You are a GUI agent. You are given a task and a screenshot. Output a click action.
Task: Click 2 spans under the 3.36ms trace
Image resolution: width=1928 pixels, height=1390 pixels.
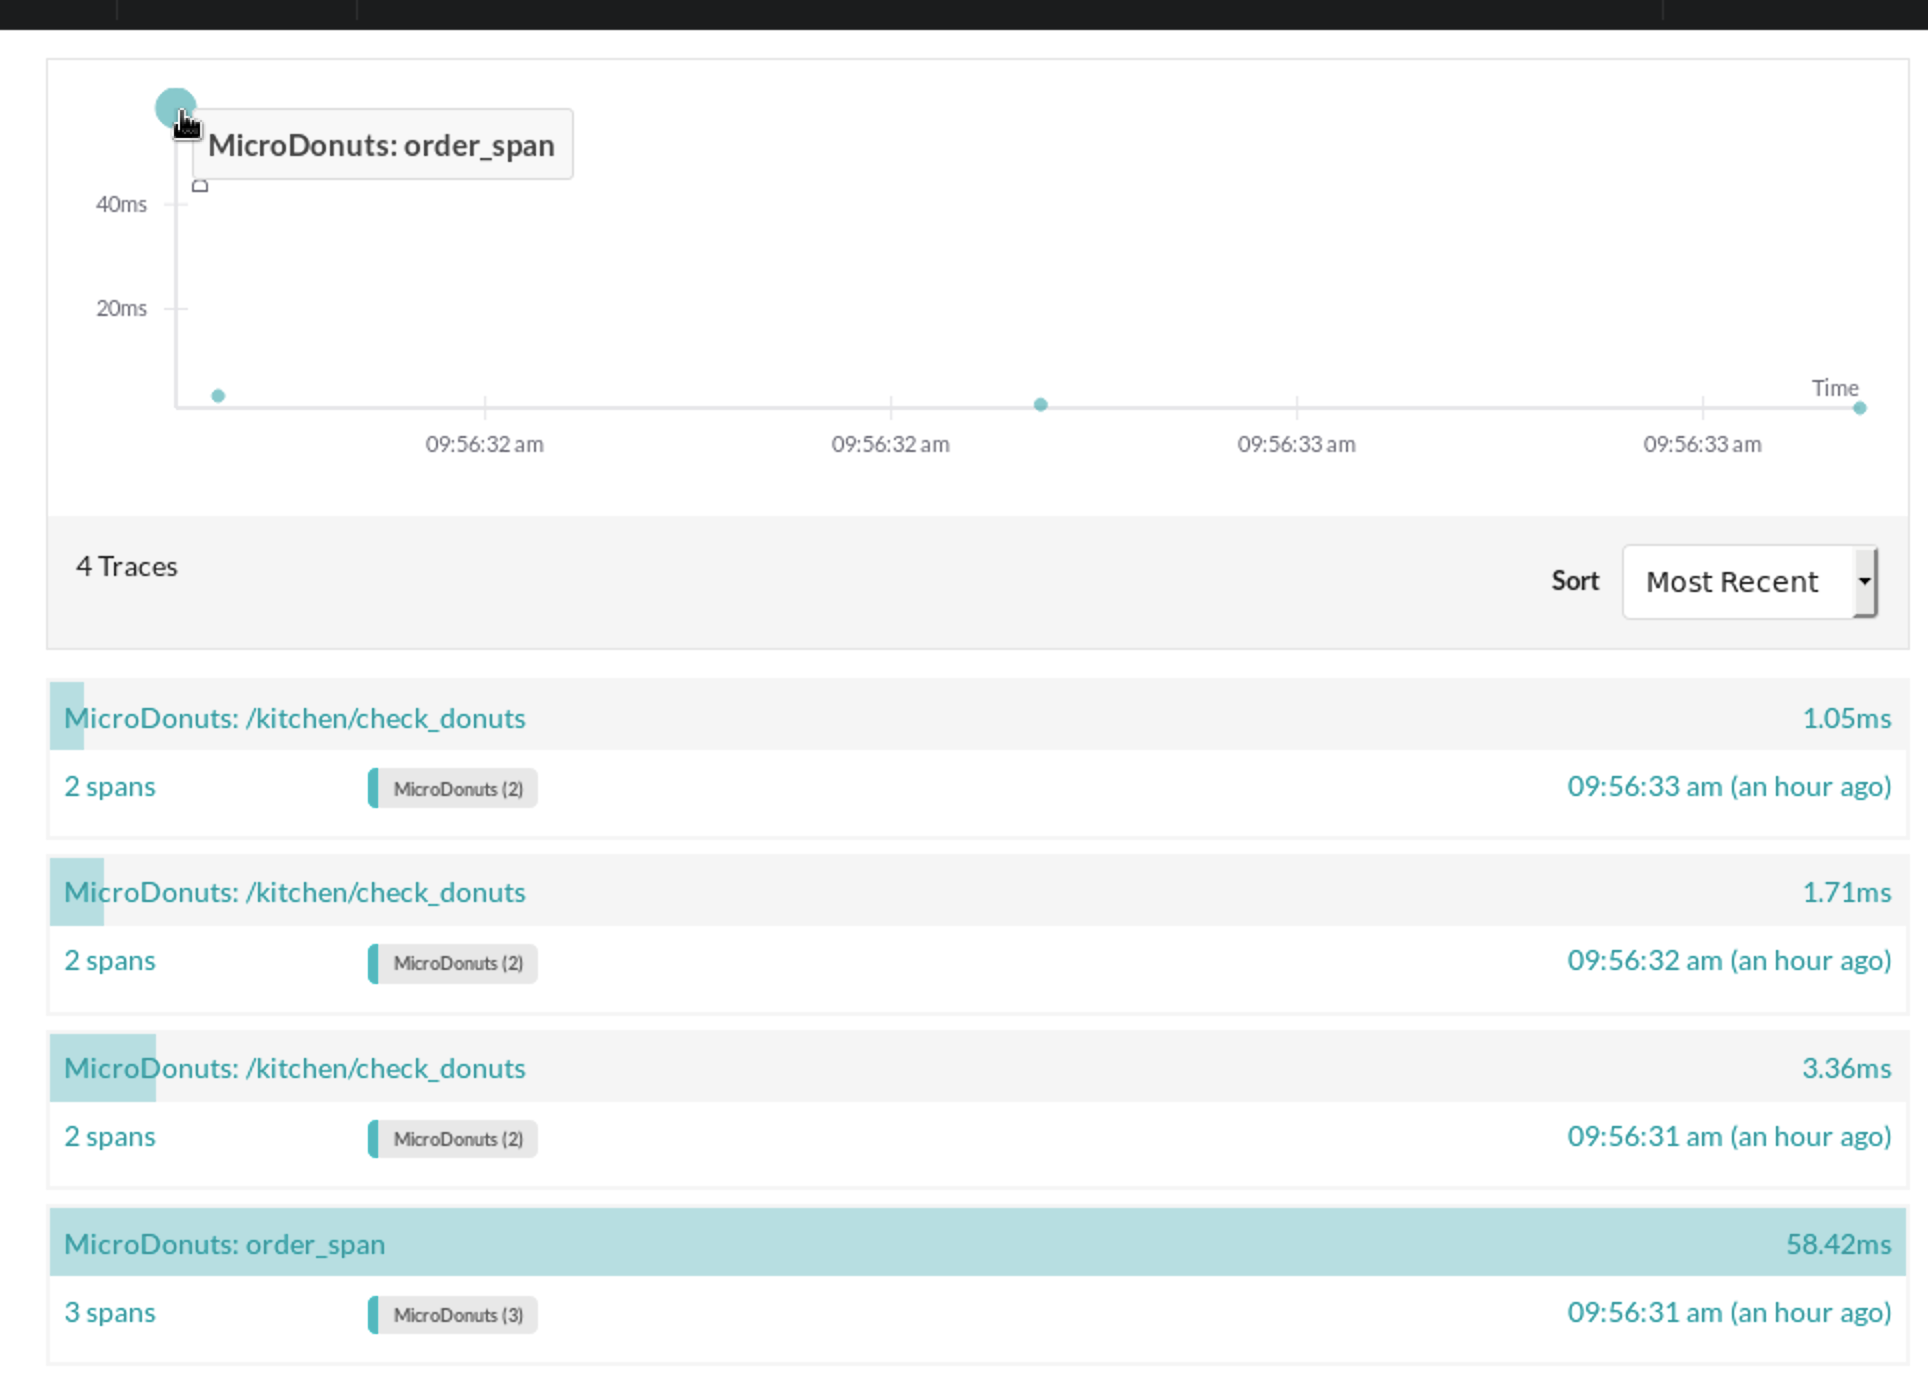click(x=110, y=1136)
